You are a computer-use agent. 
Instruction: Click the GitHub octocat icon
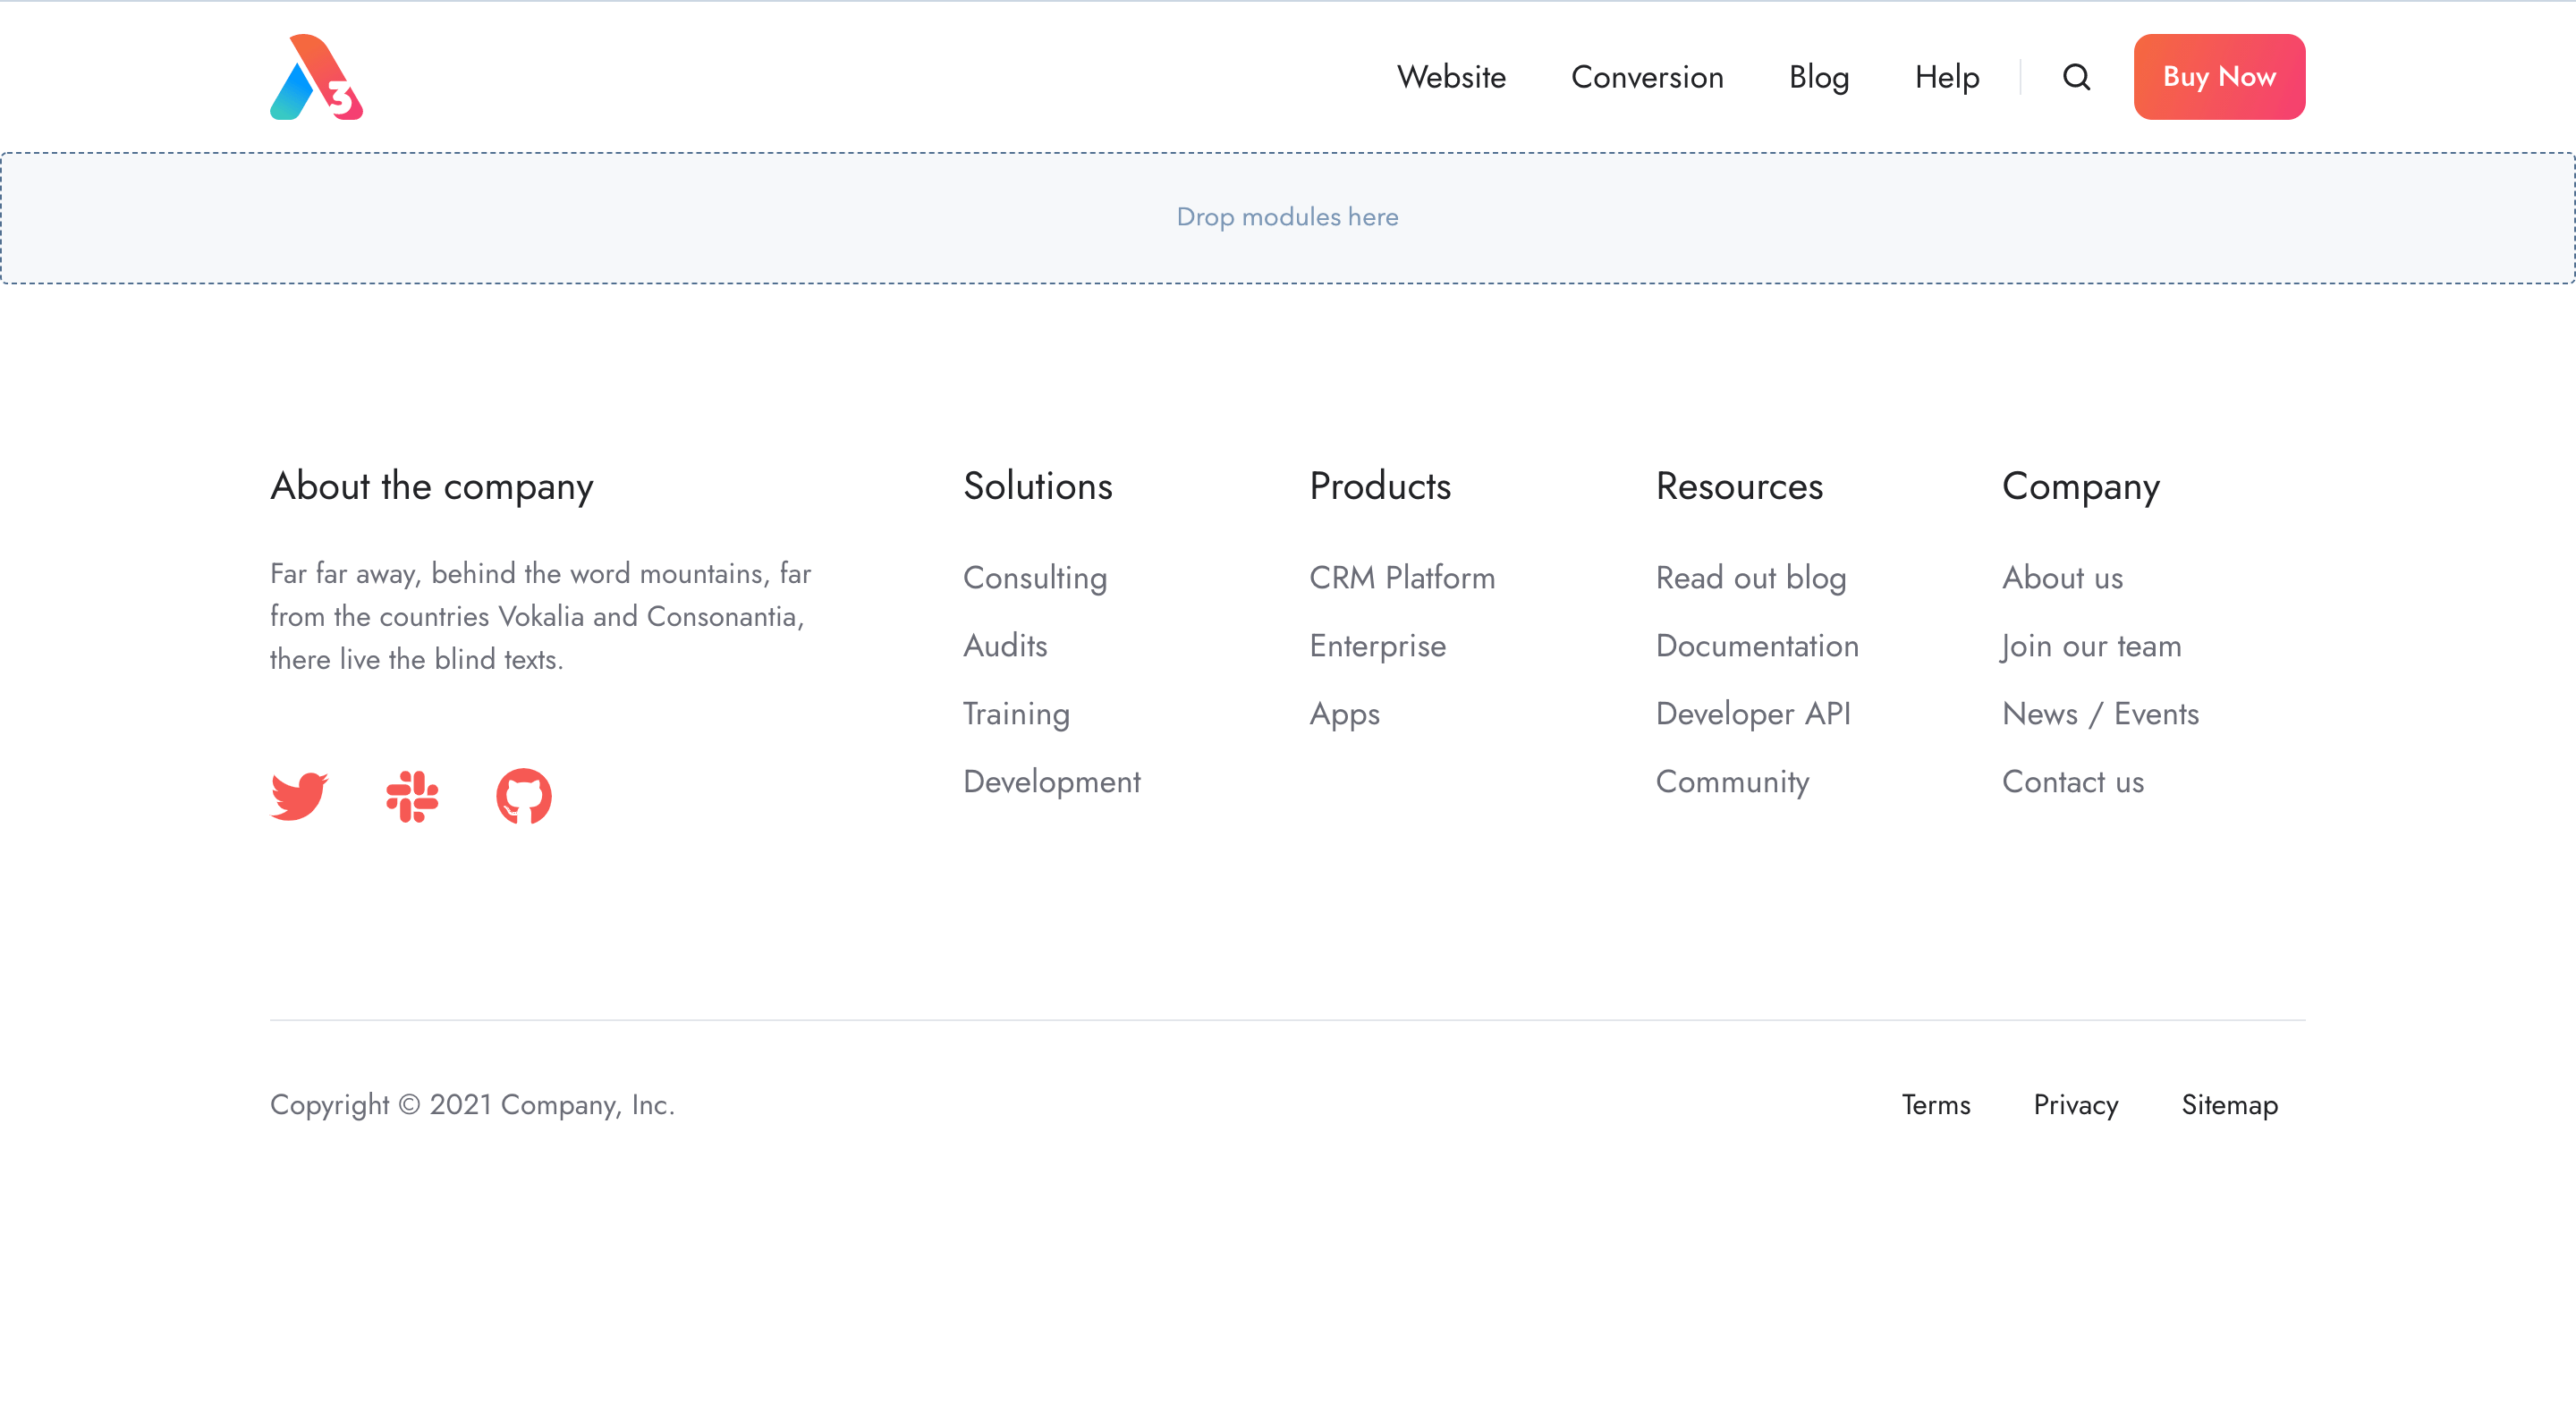(525, 794)
